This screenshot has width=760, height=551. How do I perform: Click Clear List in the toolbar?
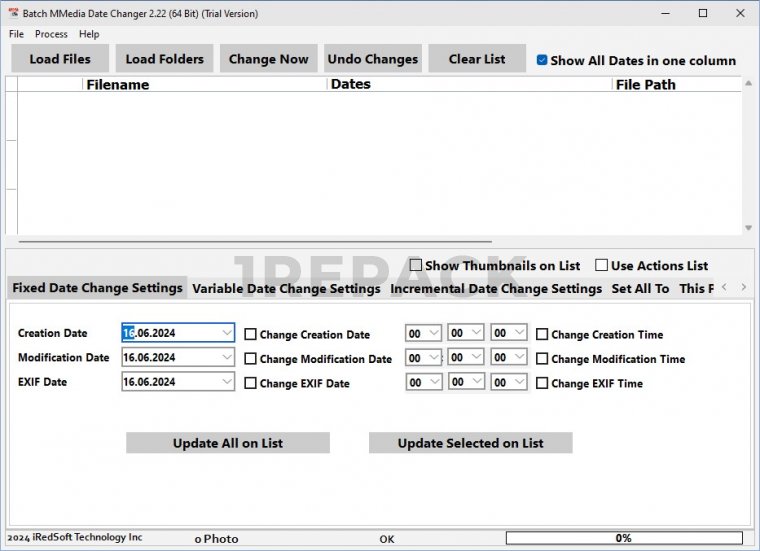[477, 59]
